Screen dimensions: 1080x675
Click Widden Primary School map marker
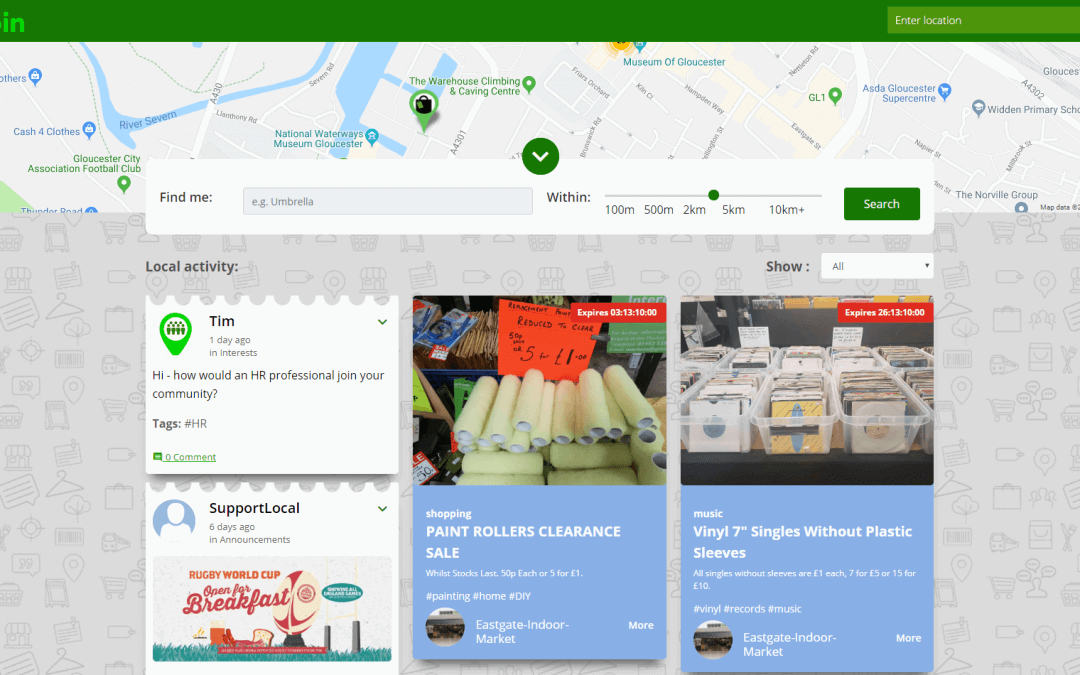coord(978,107)
